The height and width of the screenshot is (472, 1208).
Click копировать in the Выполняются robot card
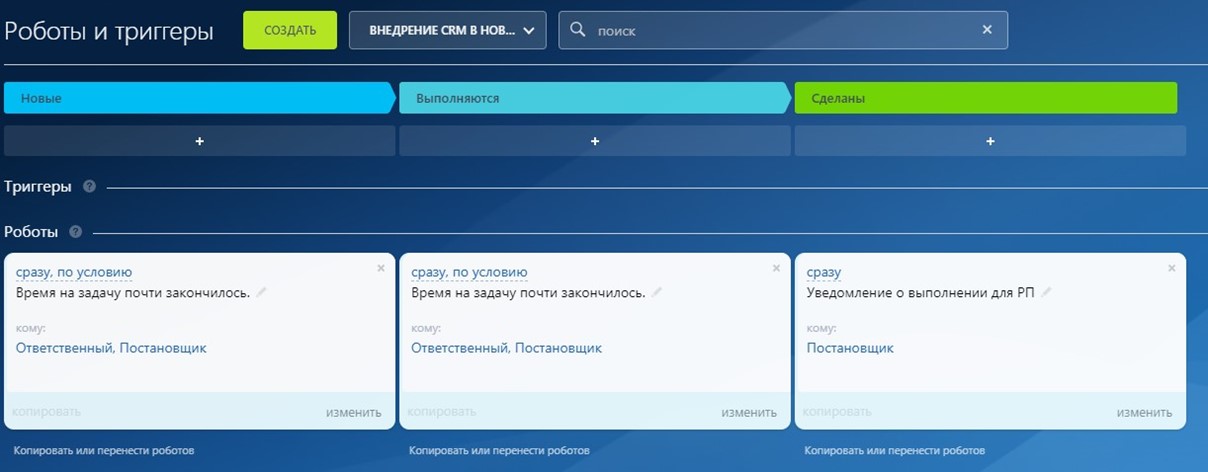point(442,411)
